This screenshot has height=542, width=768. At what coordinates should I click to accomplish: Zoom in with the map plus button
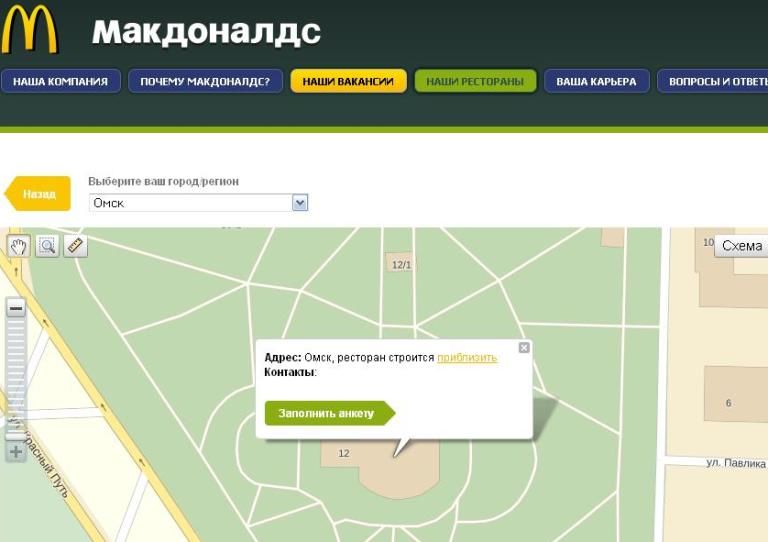pyautogui.click(x=16, y=451)
